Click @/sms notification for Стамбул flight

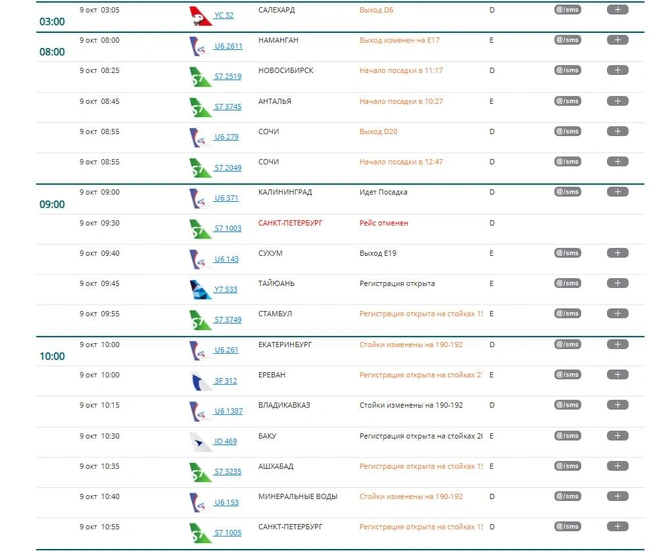tap(568, 313)
